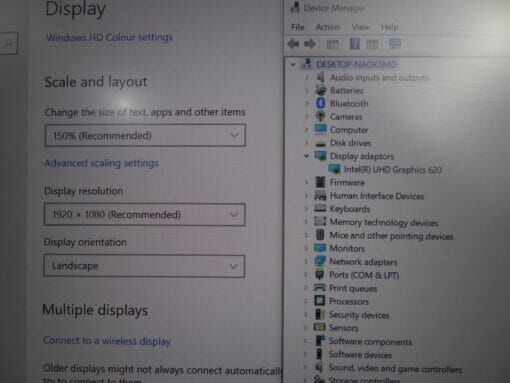Click the Firmware icon
The image size is (510, 383).
point(320,182)
